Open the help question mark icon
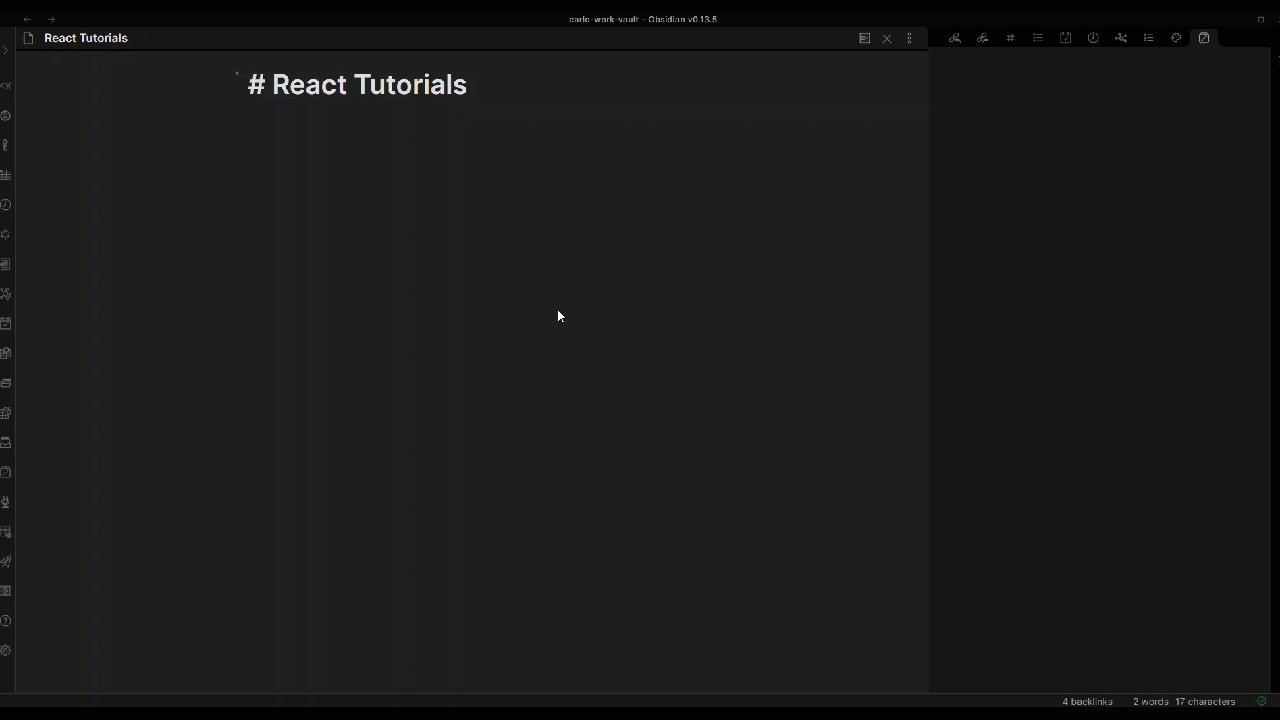The height and width of the screenshot is (720, 1280). pos(5,621)
